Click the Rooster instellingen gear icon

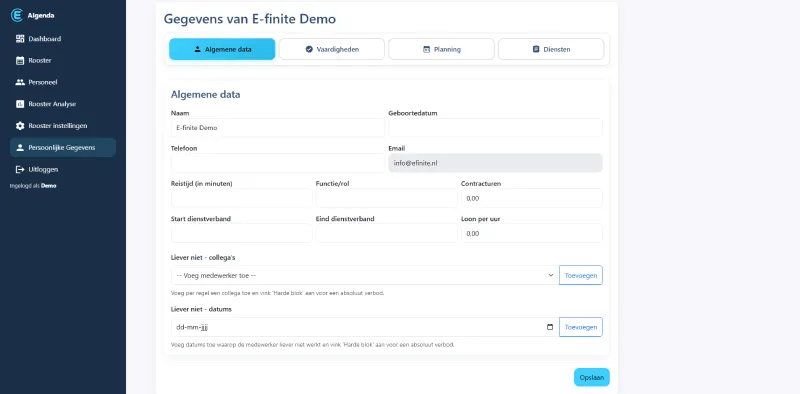point(20,126)
